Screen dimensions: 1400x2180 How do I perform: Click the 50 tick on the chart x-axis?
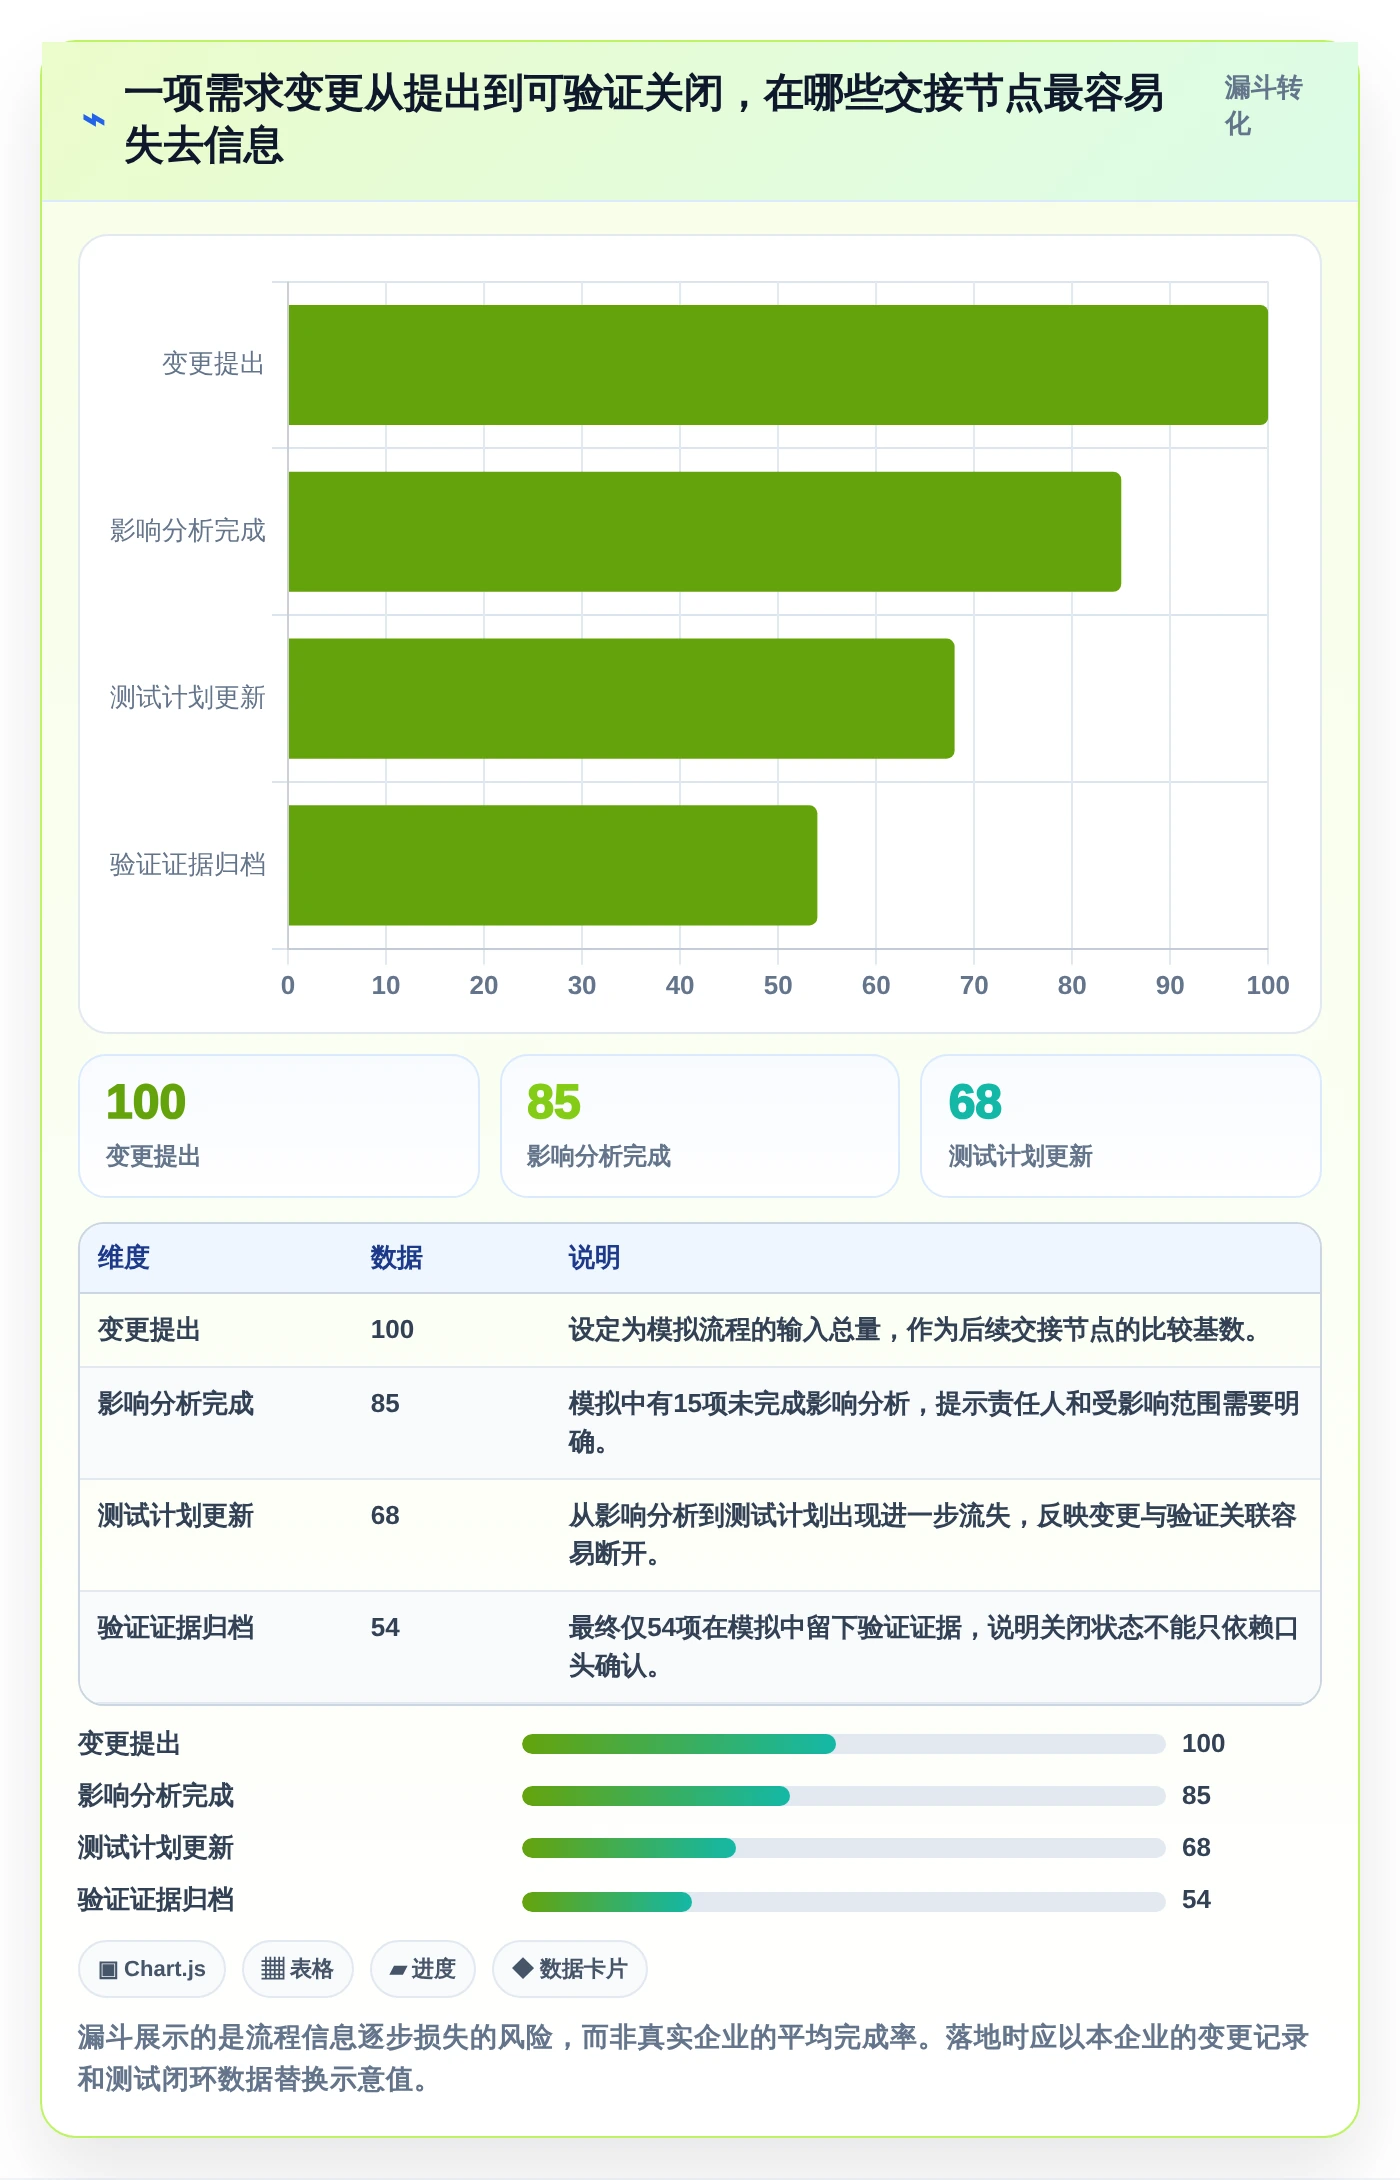(778, 986)
